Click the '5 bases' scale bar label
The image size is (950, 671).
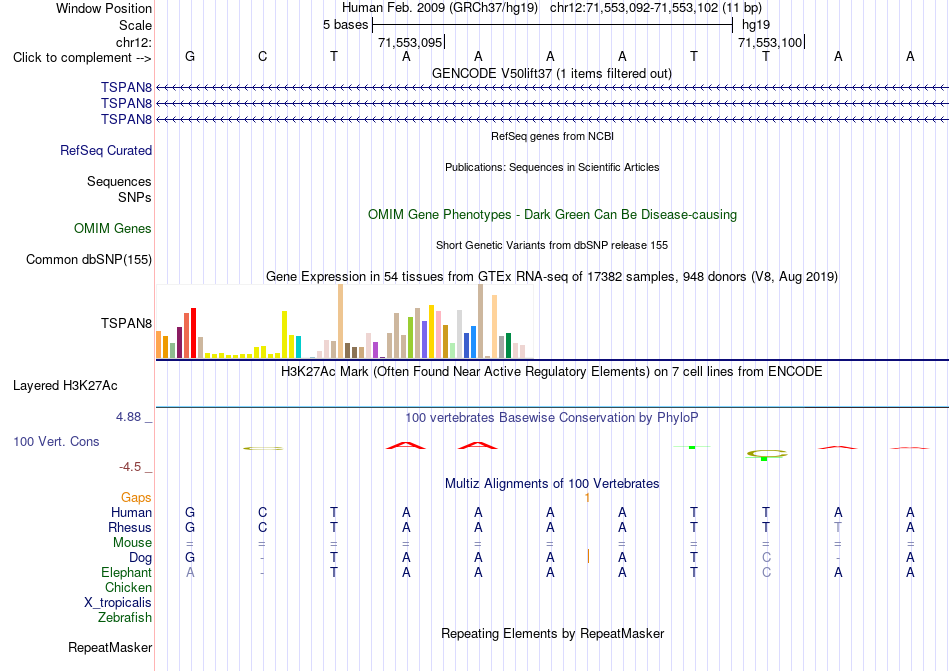click(345, 25)
